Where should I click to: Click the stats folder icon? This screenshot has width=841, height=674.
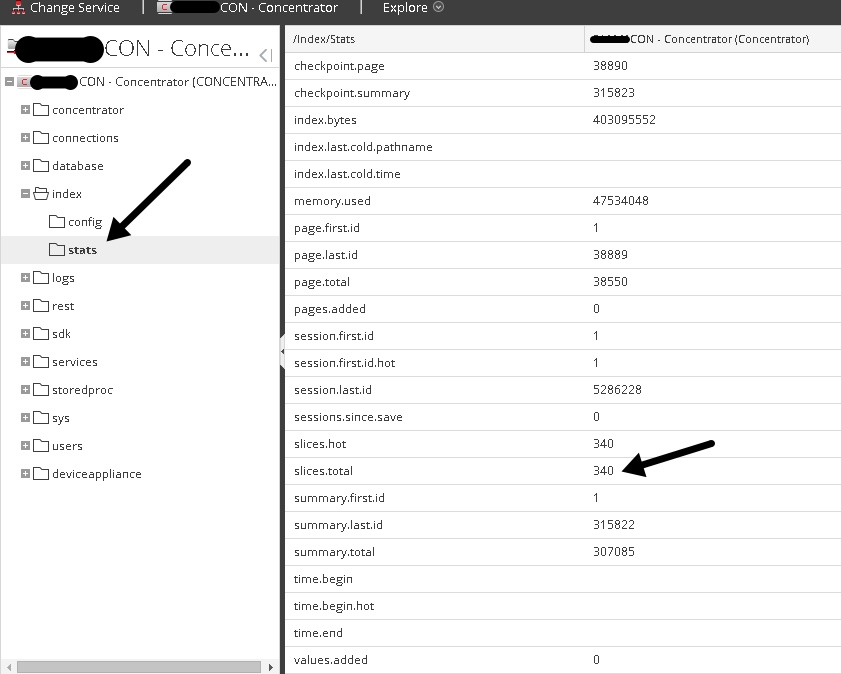[57, 249]
